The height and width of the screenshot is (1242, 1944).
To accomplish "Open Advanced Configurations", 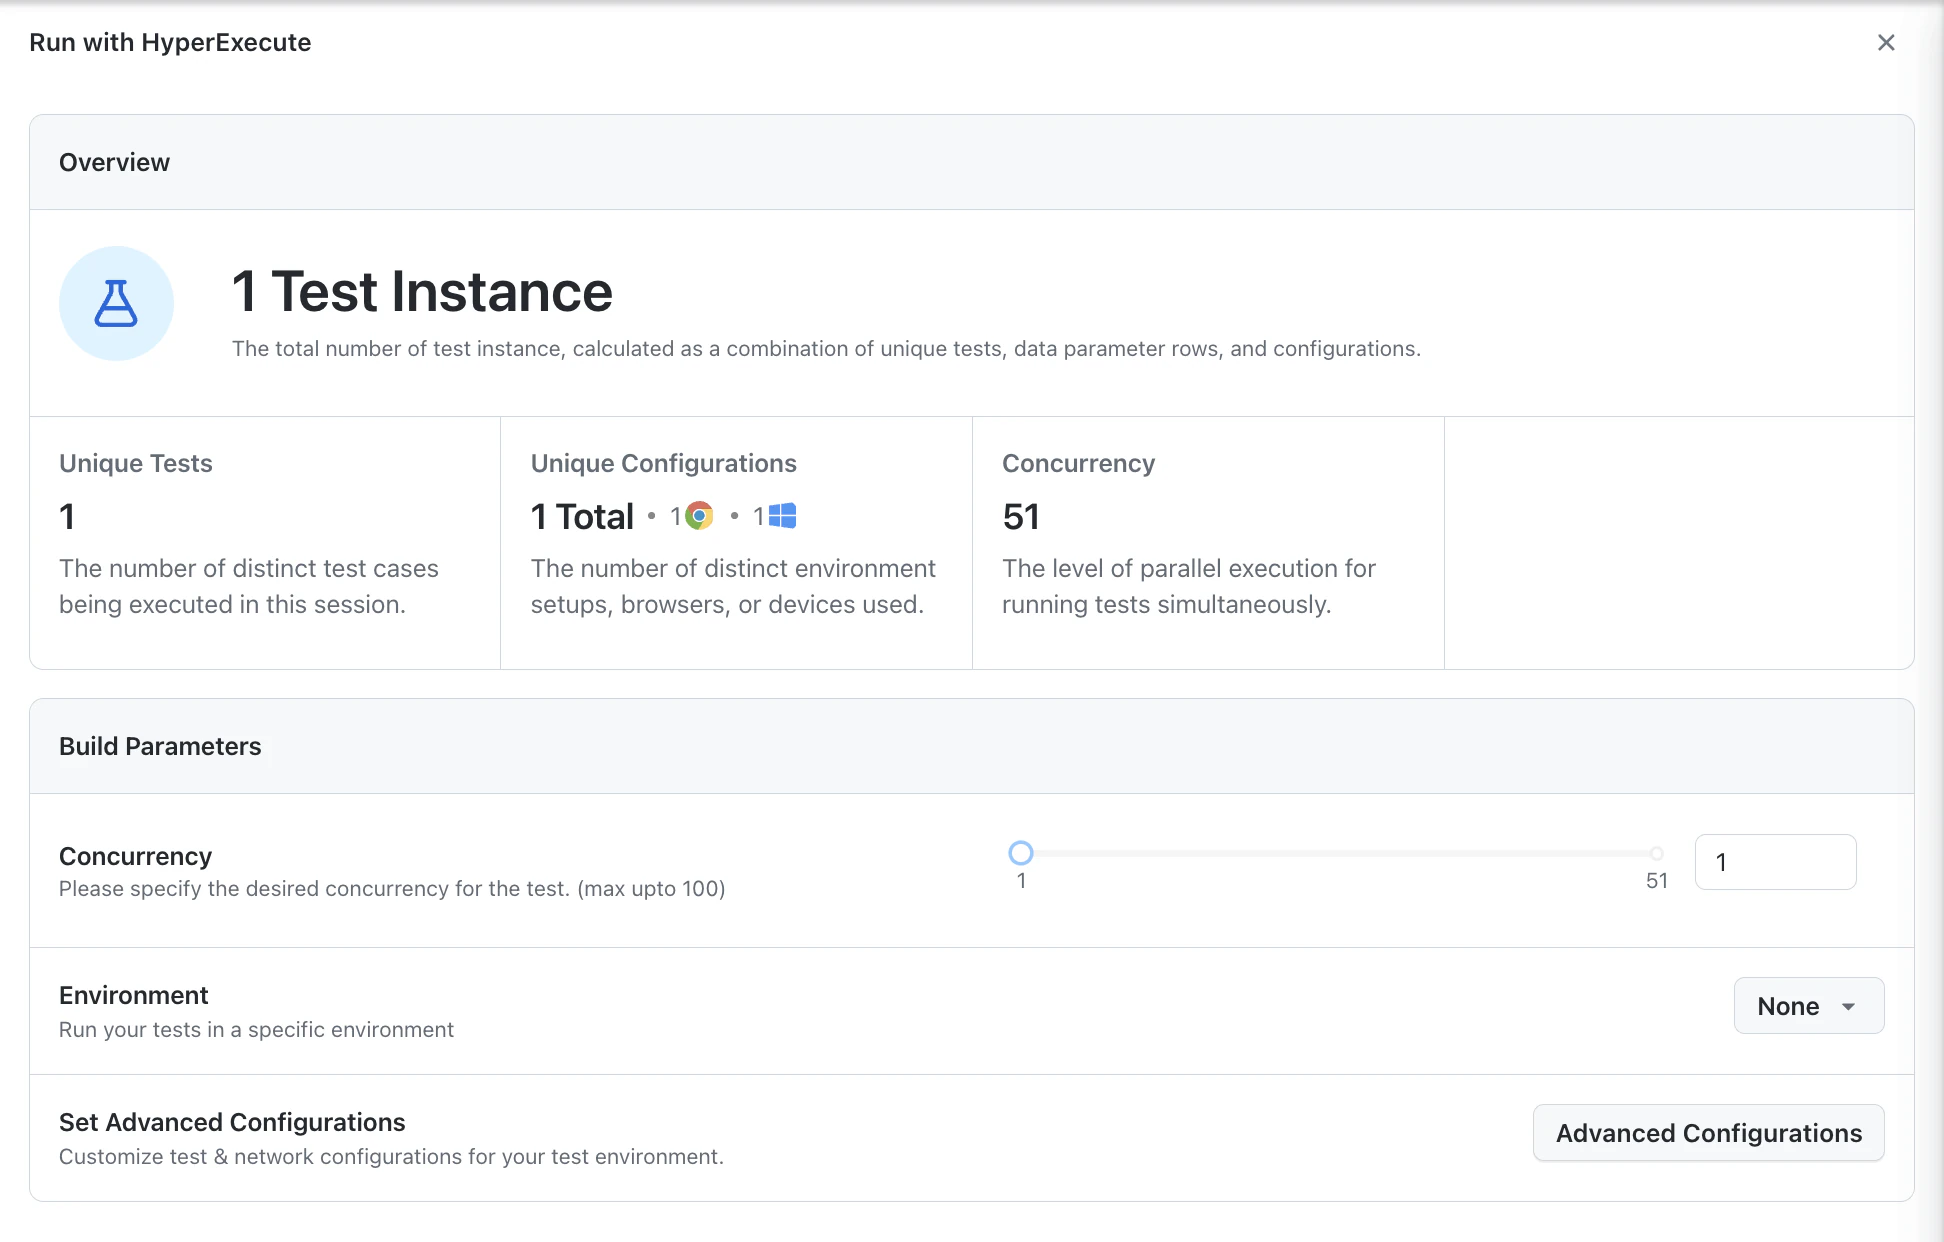I will click(1708, 1133).
